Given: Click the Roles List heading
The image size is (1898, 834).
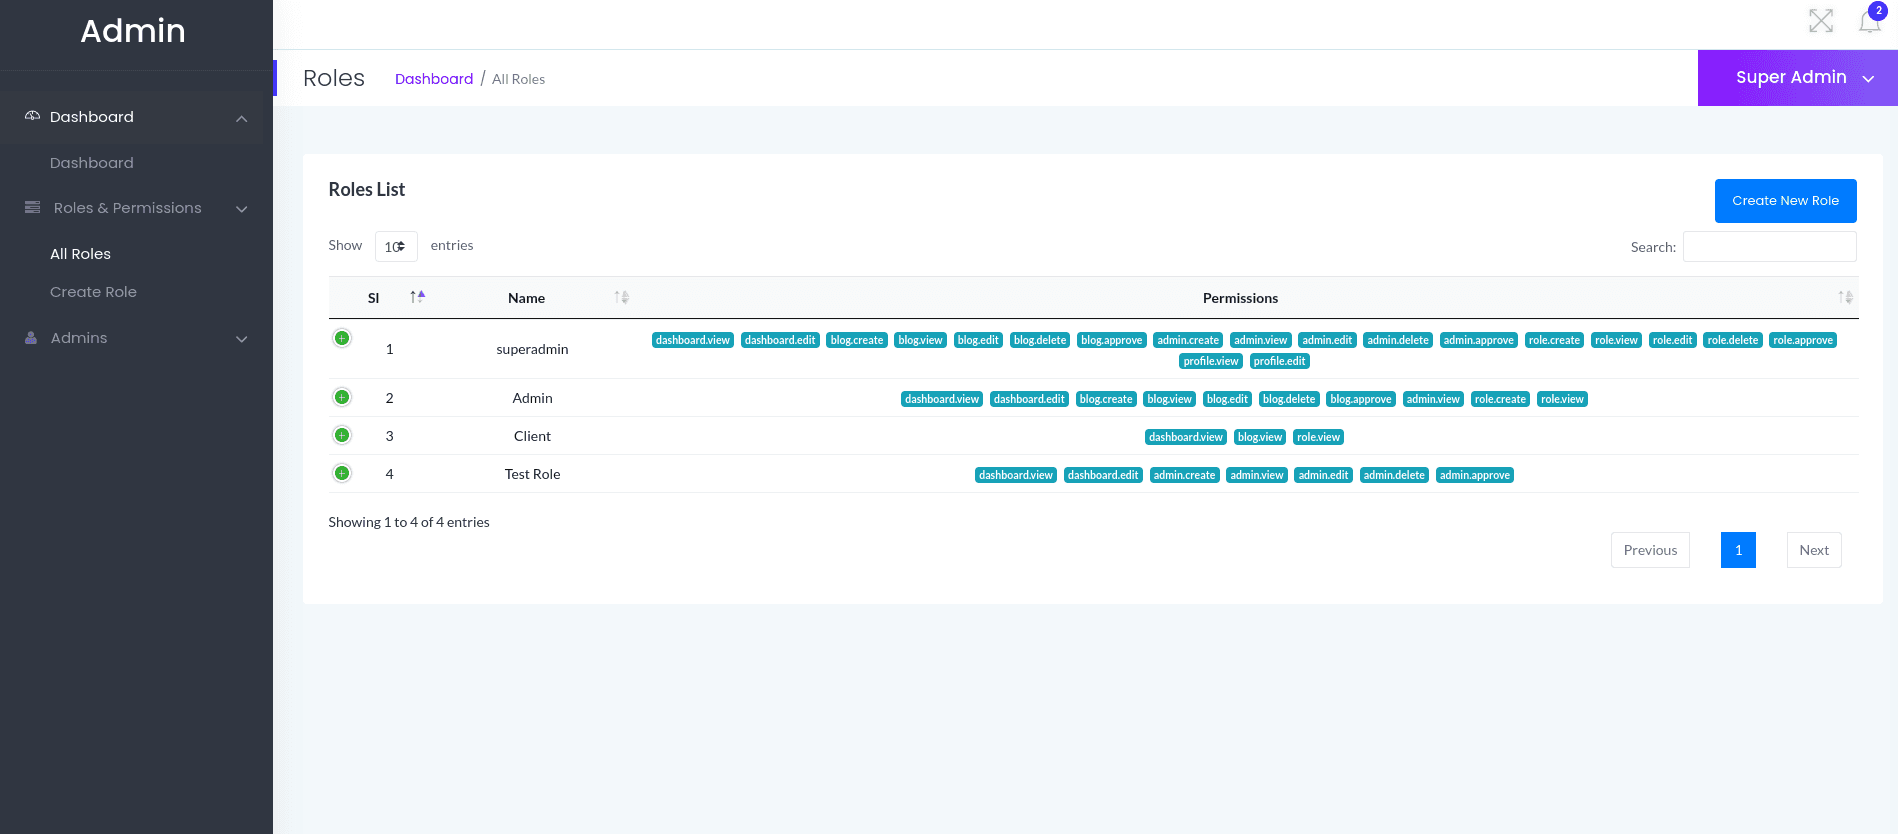Looking at the screenshot, I should coord(367,189).
